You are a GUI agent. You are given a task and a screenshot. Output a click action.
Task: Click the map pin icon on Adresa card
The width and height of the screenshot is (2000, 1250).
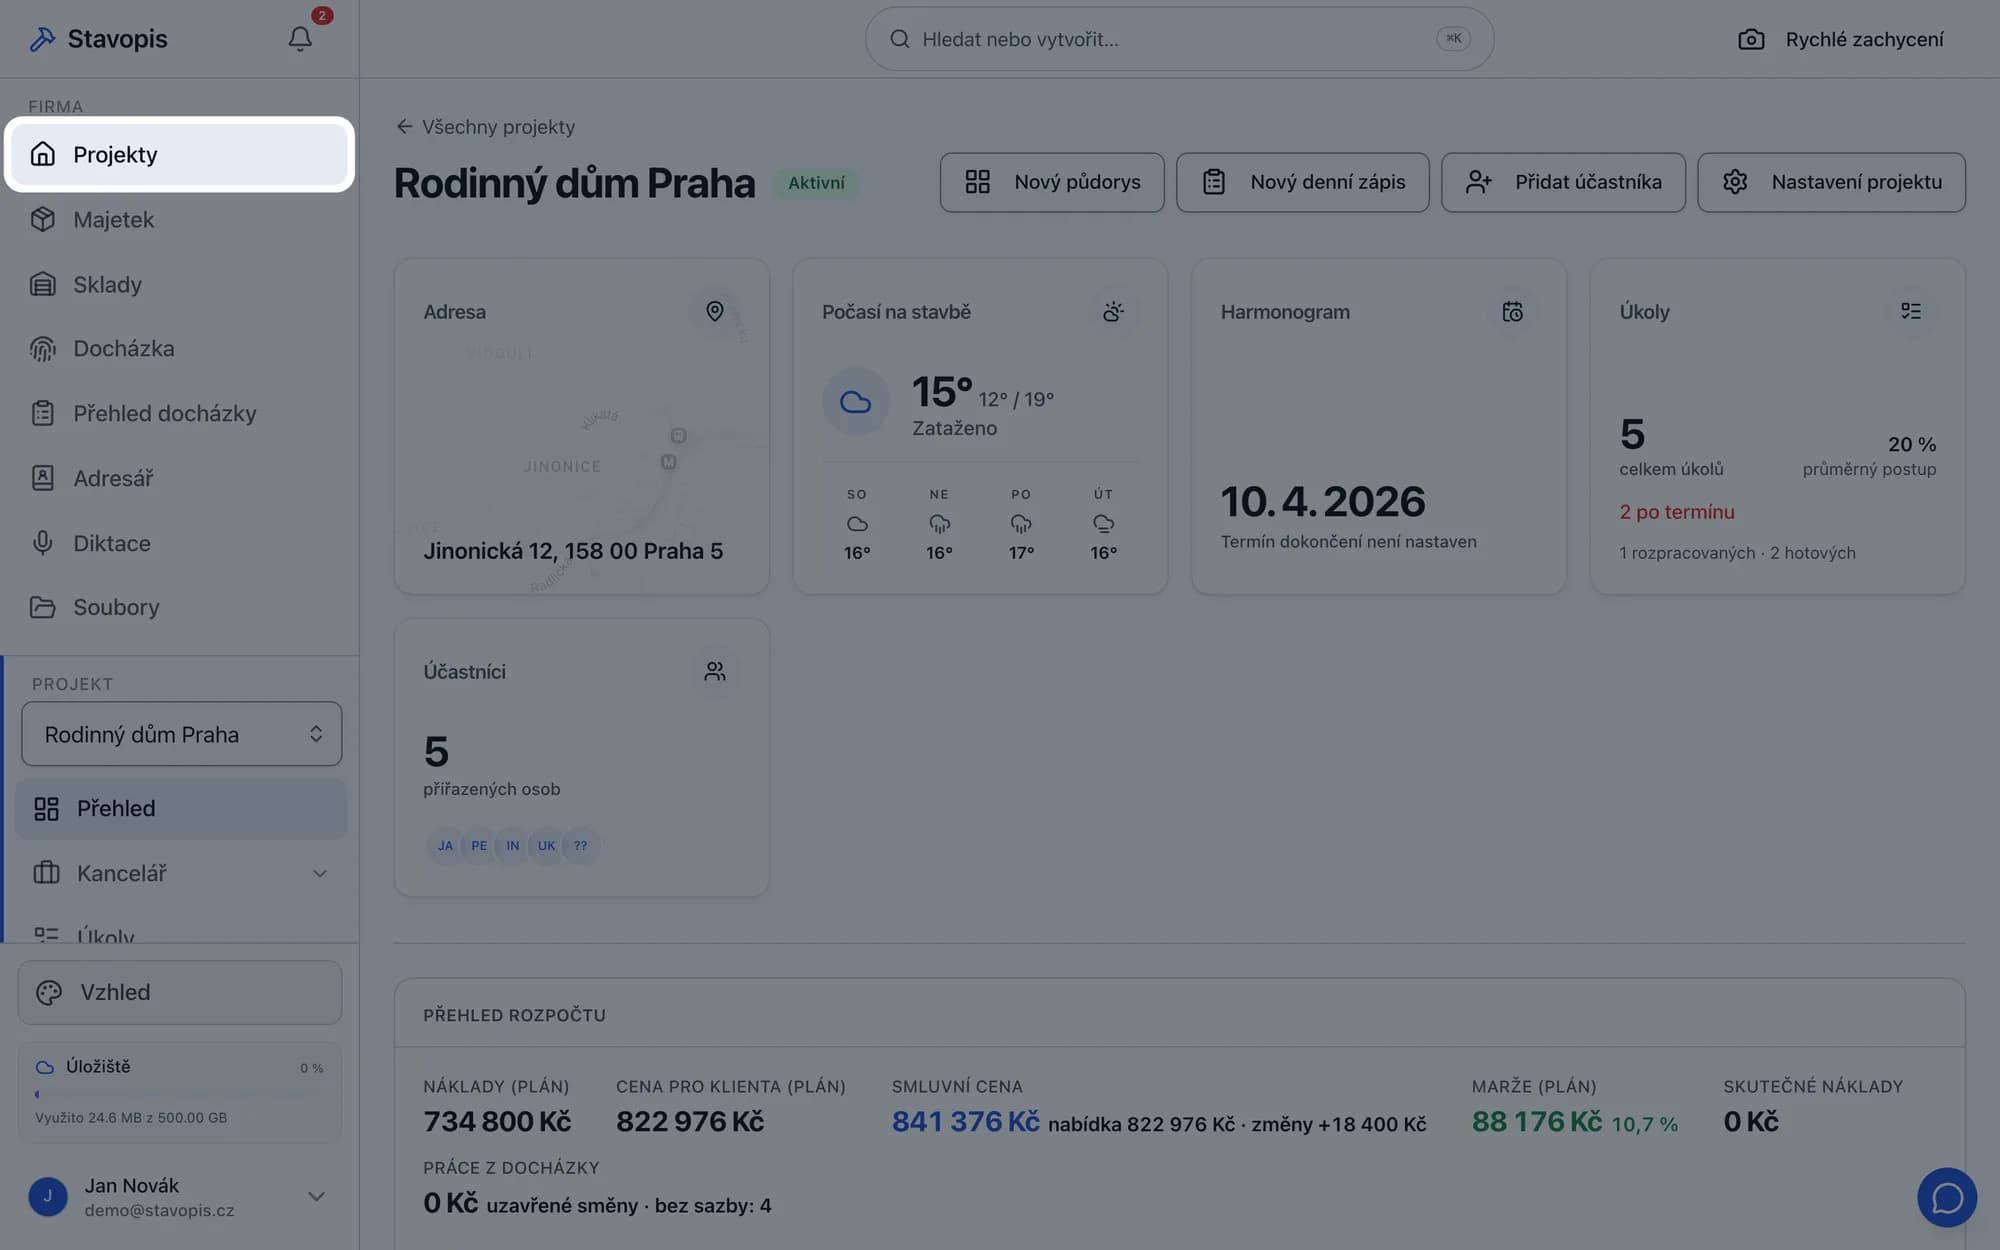coord(714,311)
